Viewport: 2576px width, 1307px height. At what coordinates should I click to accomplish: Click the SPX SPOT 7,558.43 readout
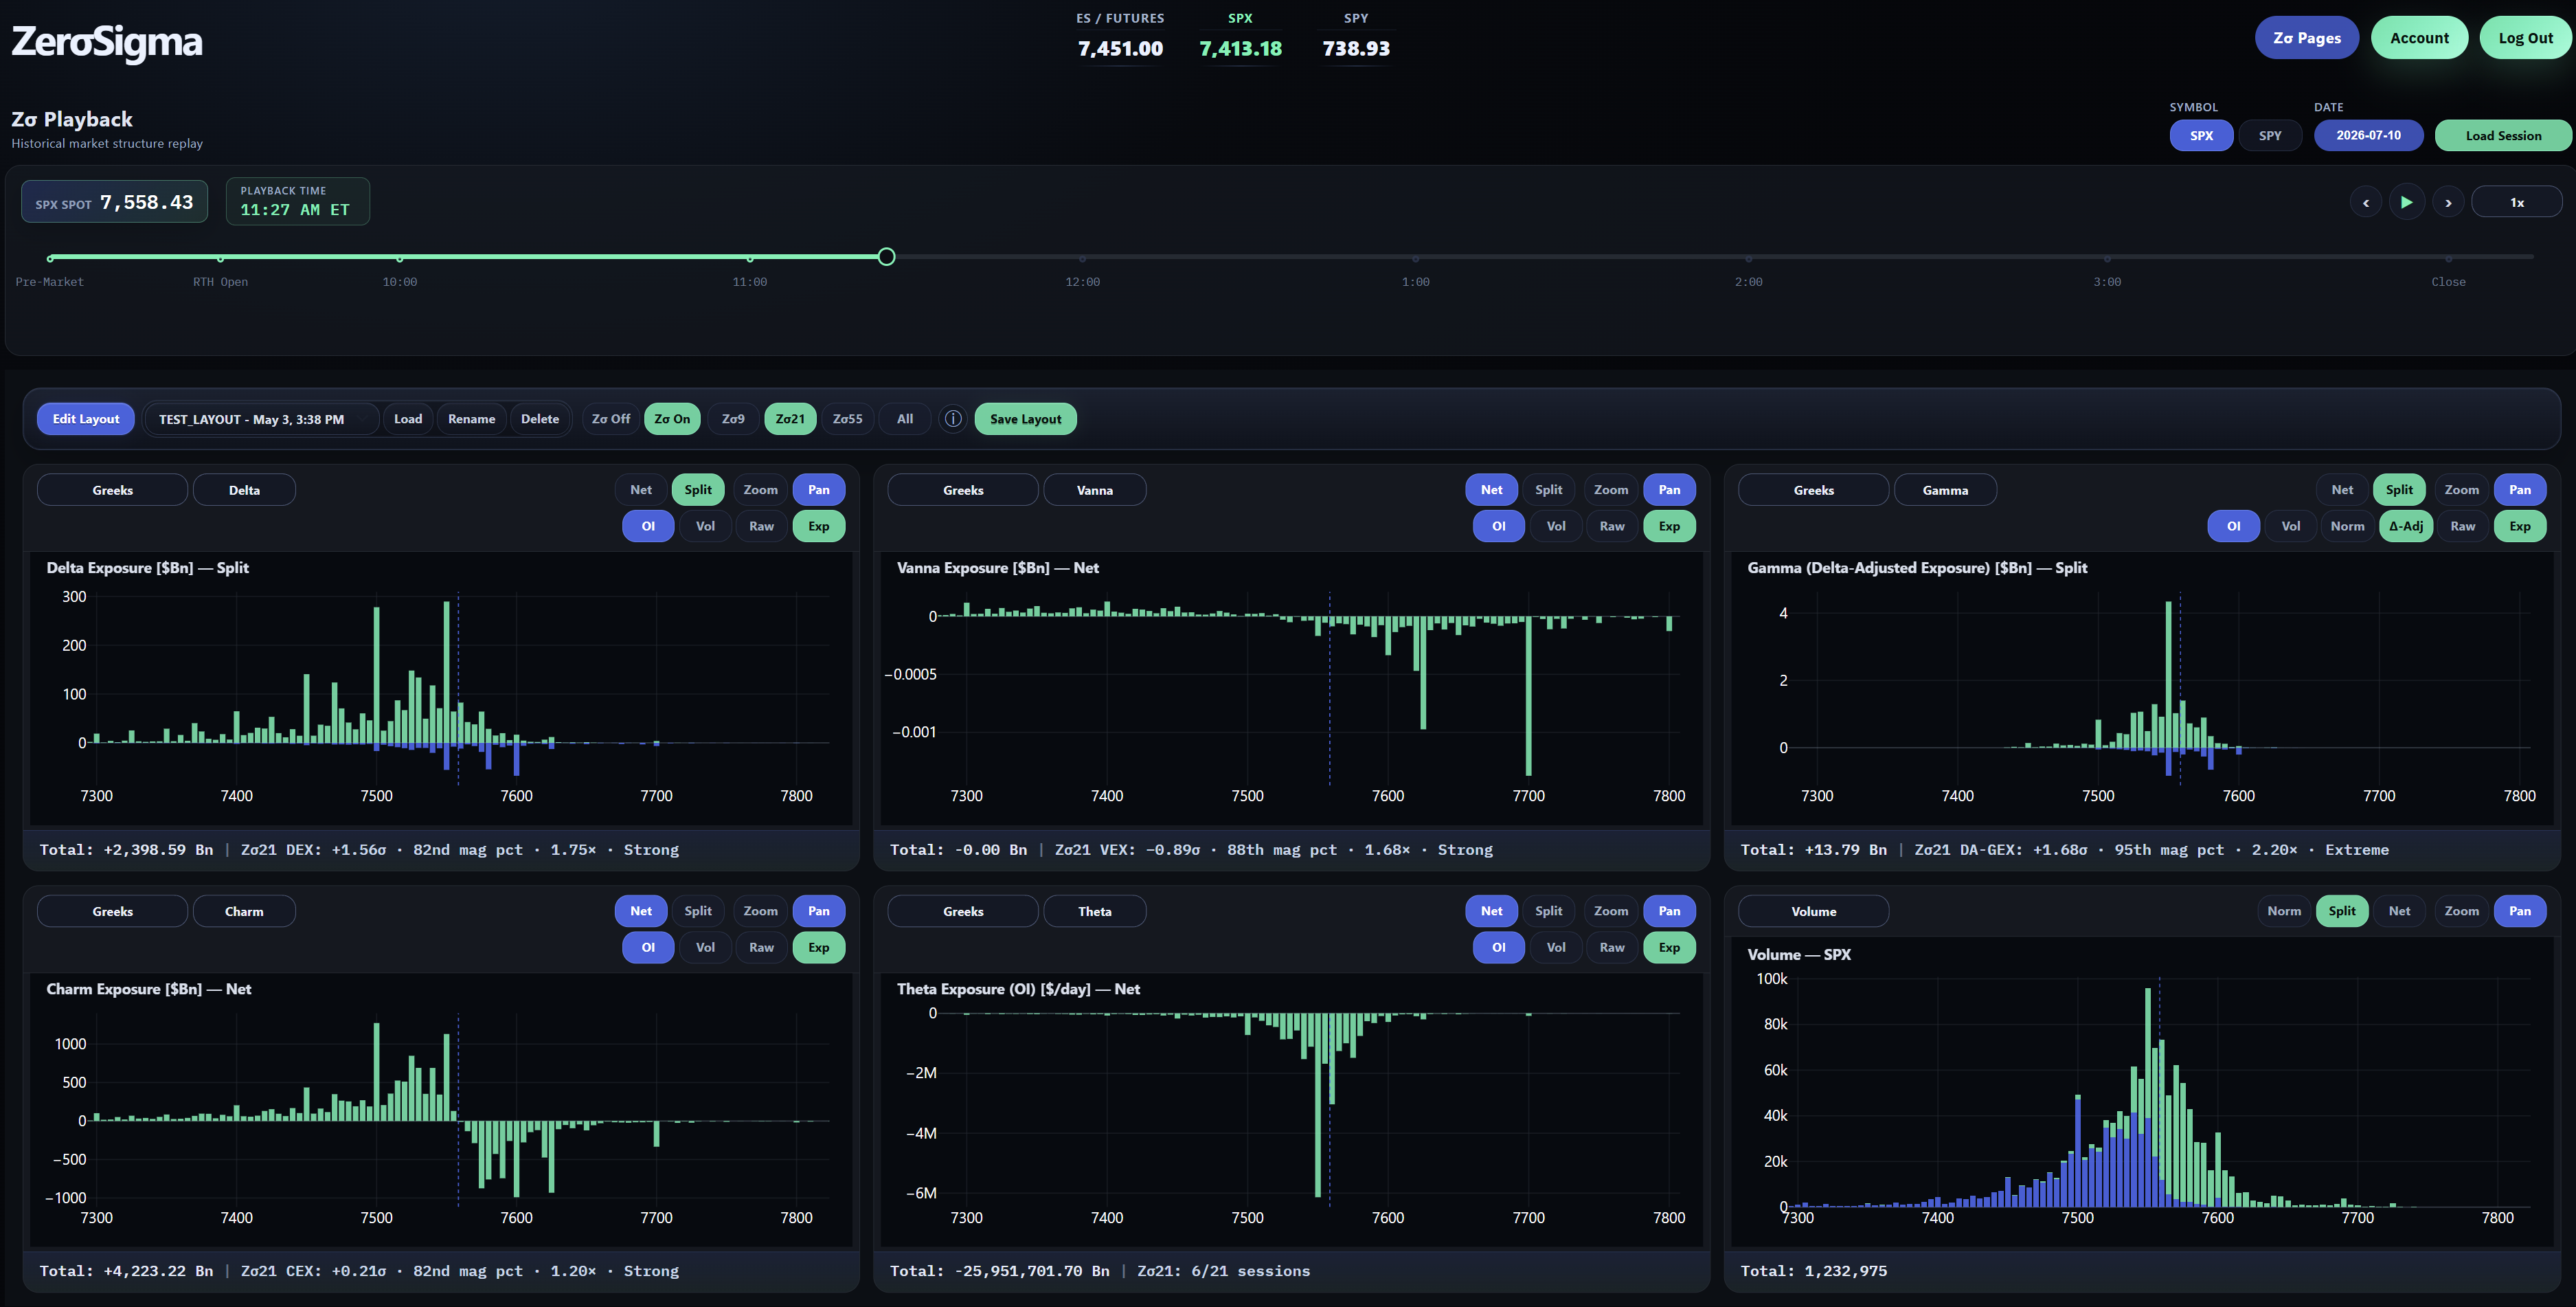(x=114, y=202)
